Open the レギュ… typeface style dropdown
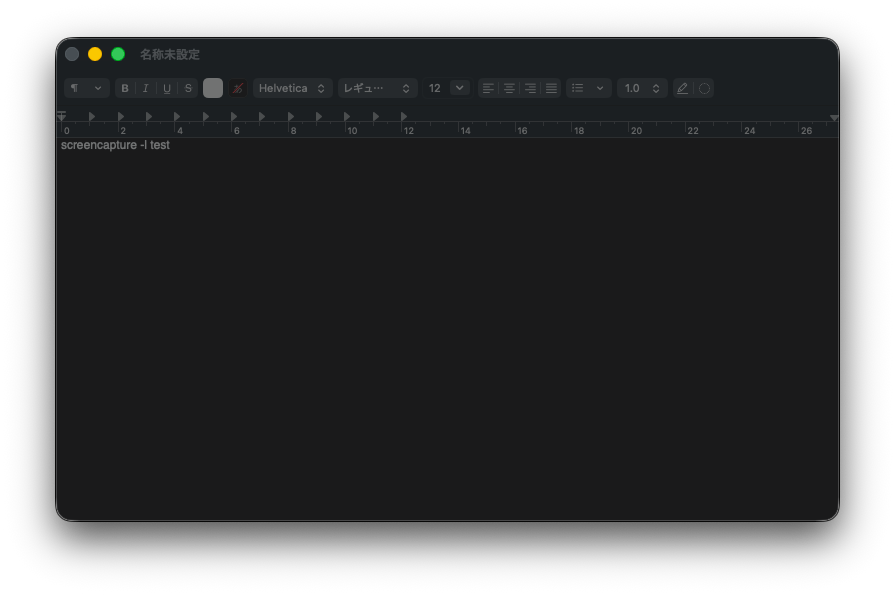The height and width of the screenshot is (595, 895). (377, 88)
